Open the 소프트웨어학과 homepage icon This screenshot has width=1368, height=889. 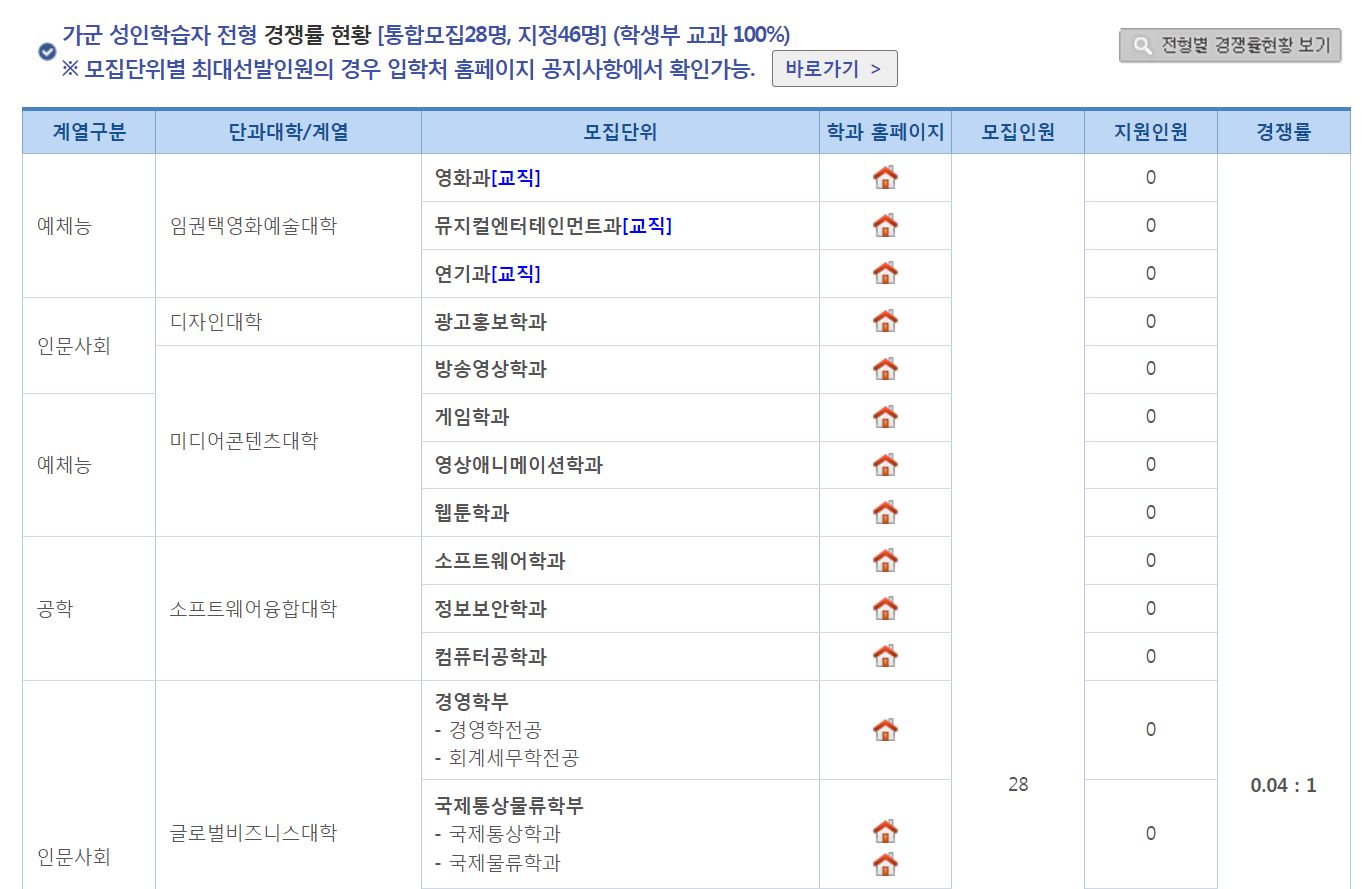885,561
